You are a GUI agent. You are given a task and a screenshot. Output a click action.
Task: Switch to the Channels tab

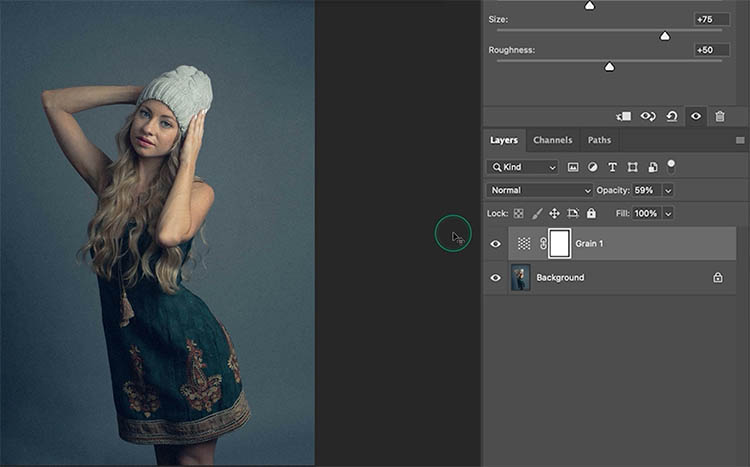[x=552, y=140]
